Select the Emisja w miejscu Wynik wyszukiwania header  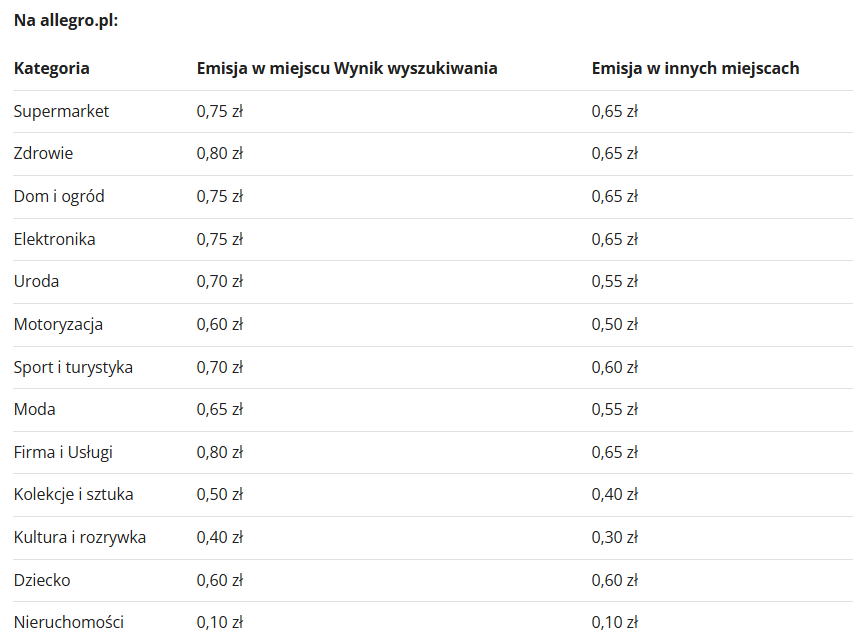point(347,68)
